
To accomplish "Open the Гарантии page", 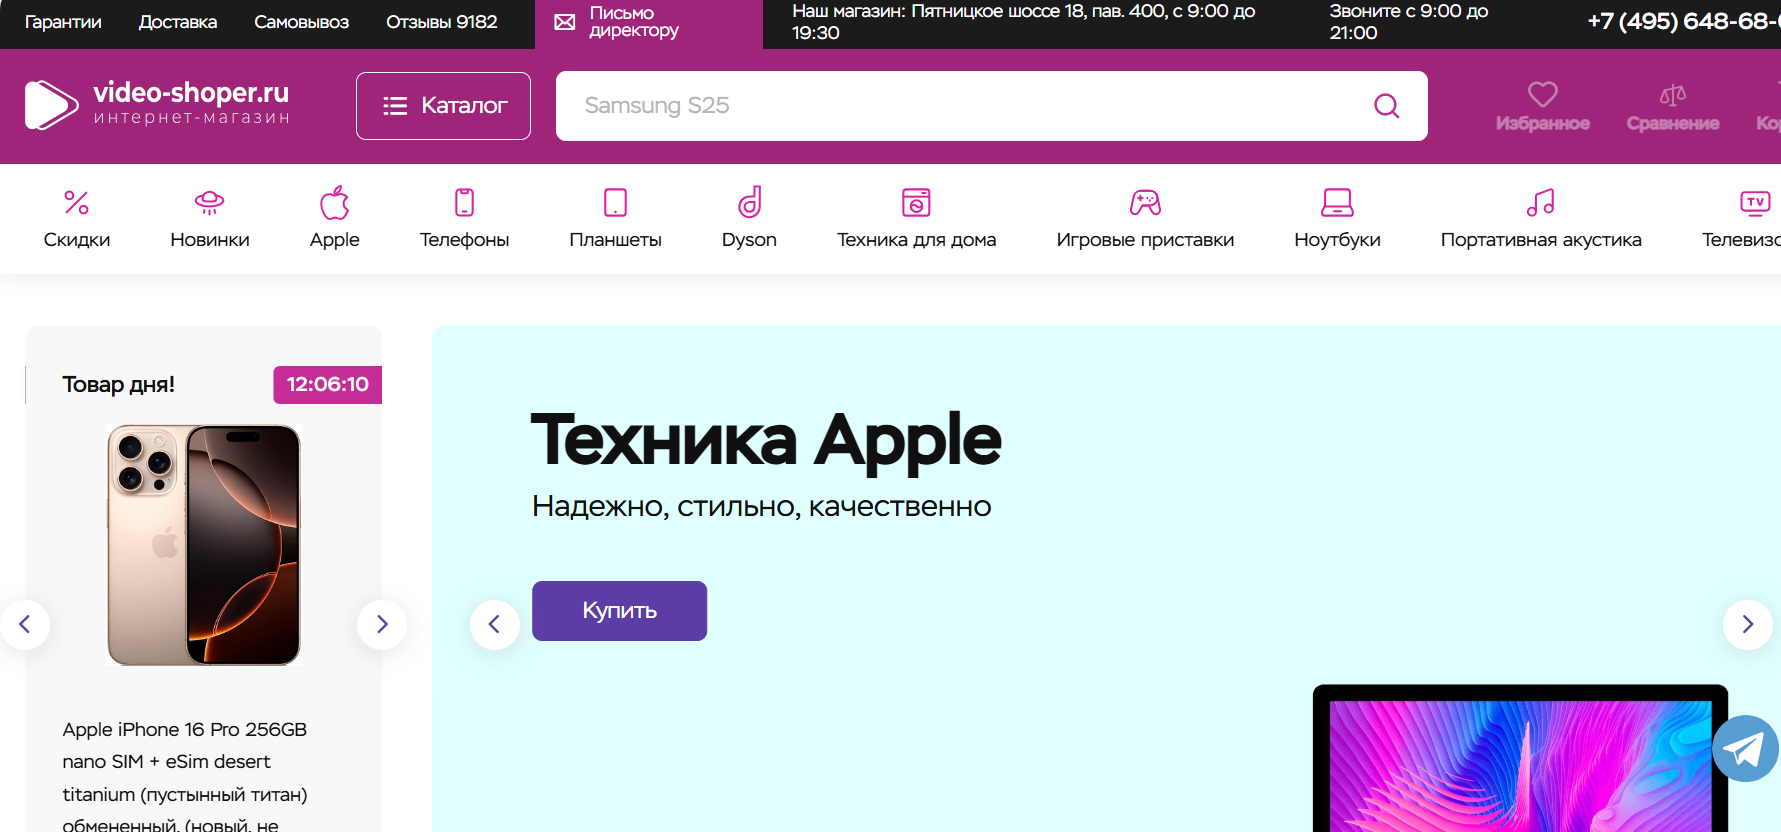I will coord(63,22).
